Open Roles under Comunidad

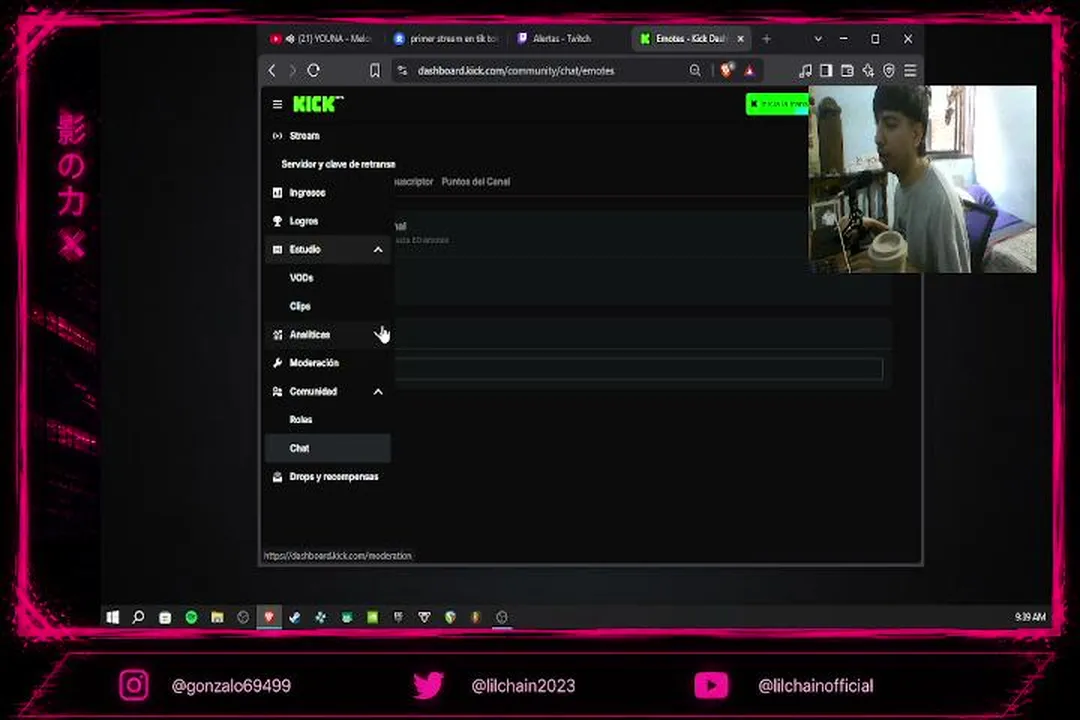pyautogui.click(x=300, y=420)
